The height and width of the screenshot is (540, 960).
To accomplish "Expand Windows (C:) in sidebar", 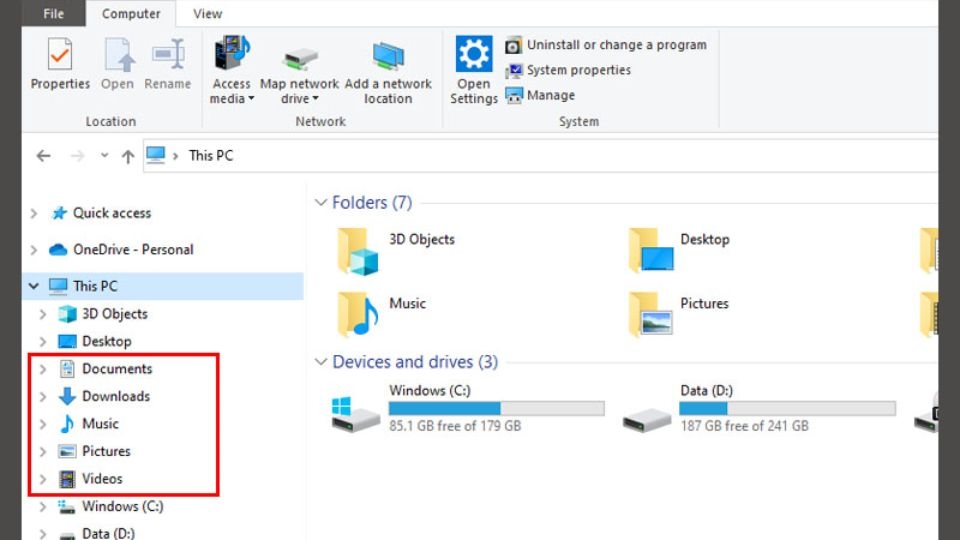I will (x=43, y=507).
